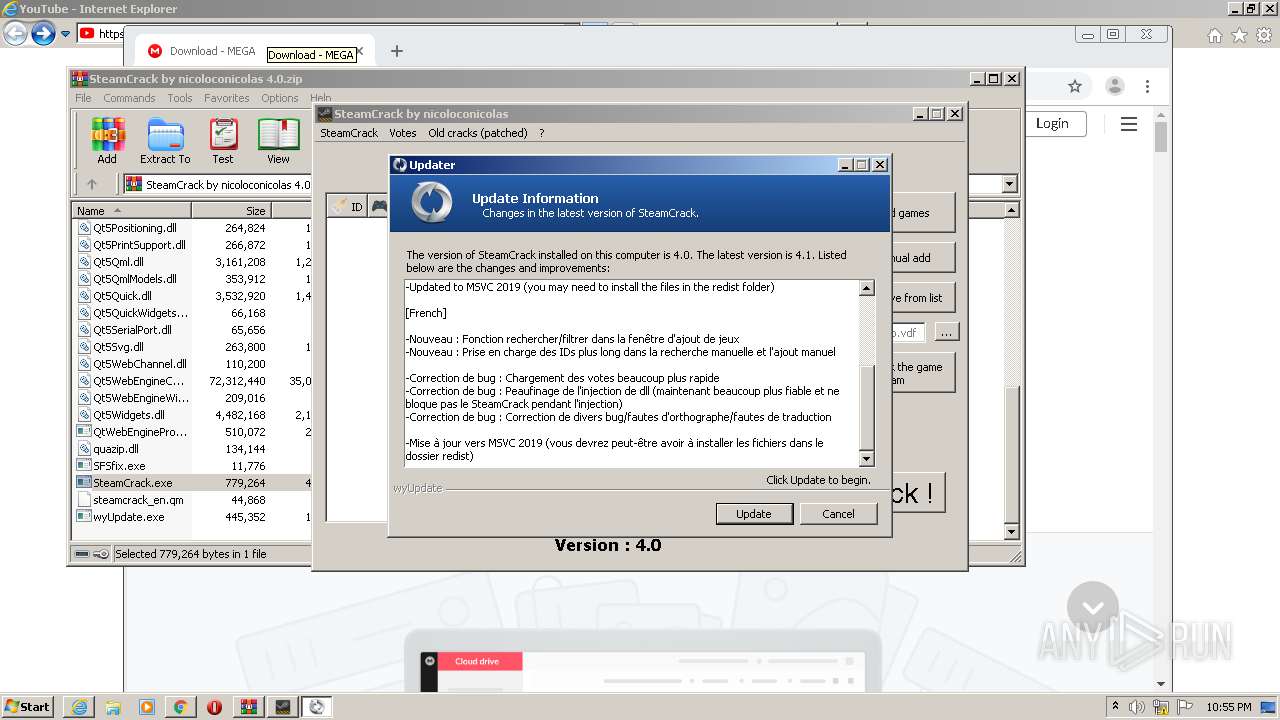This screenshot has height=720, width=1280.
Task: Click Internet Explorer forward button
Action: [x=43, y=34]
